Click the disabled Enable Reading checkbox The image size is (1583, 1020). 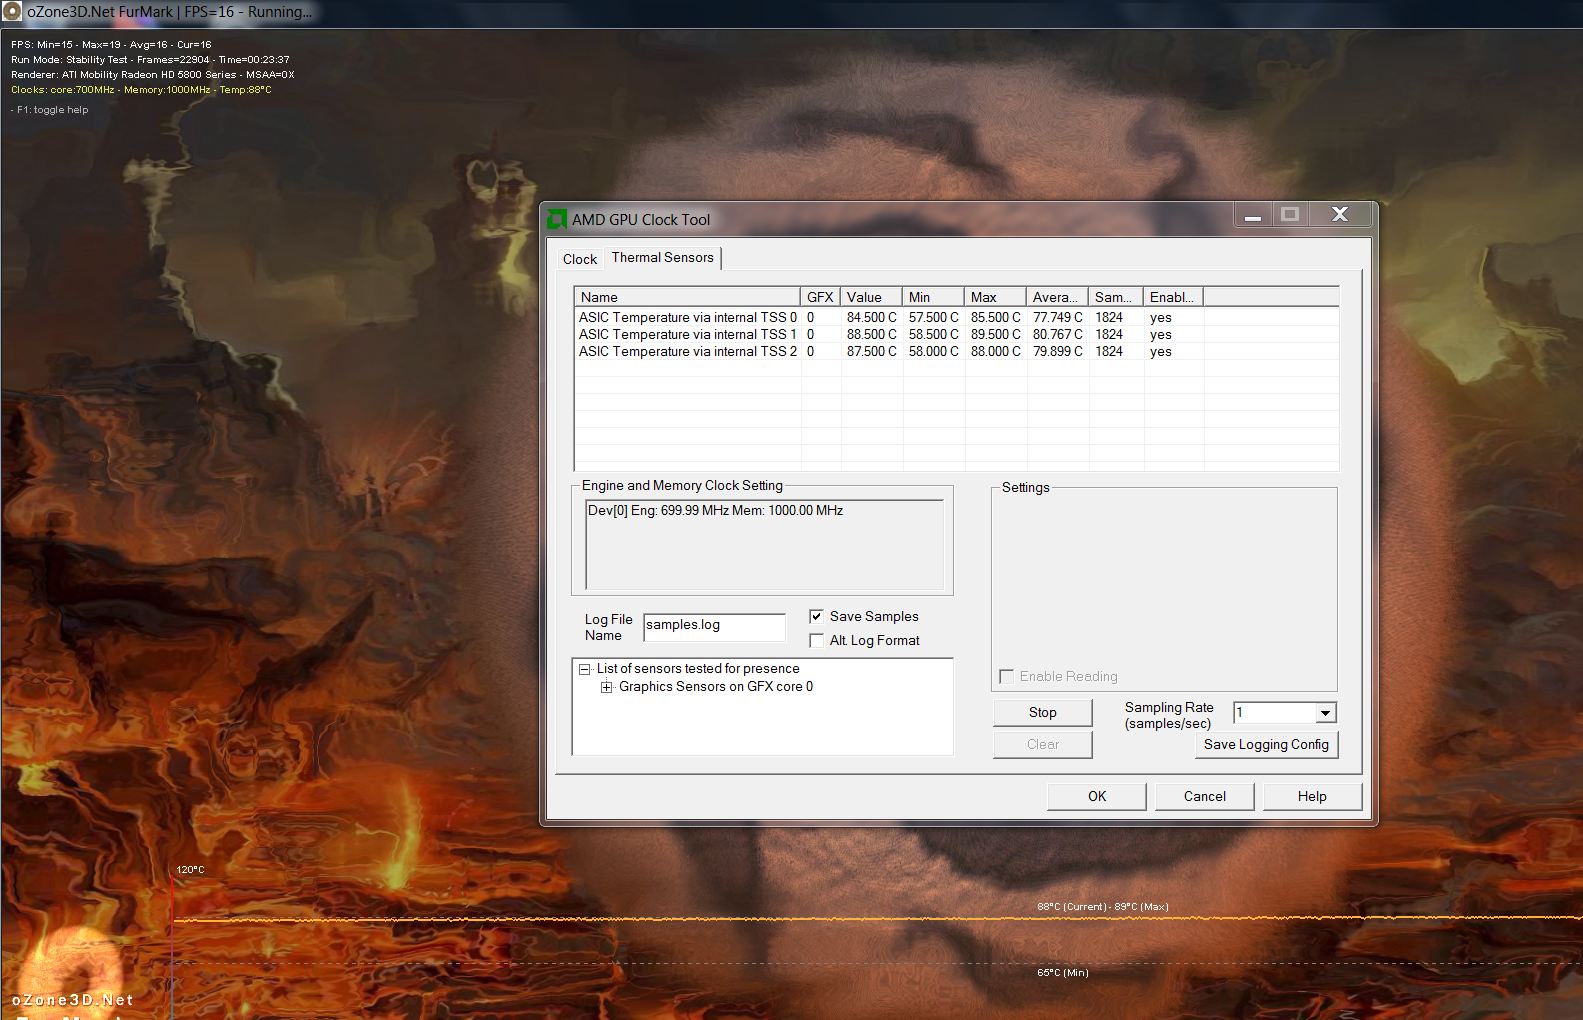[x=1006, y=676]
